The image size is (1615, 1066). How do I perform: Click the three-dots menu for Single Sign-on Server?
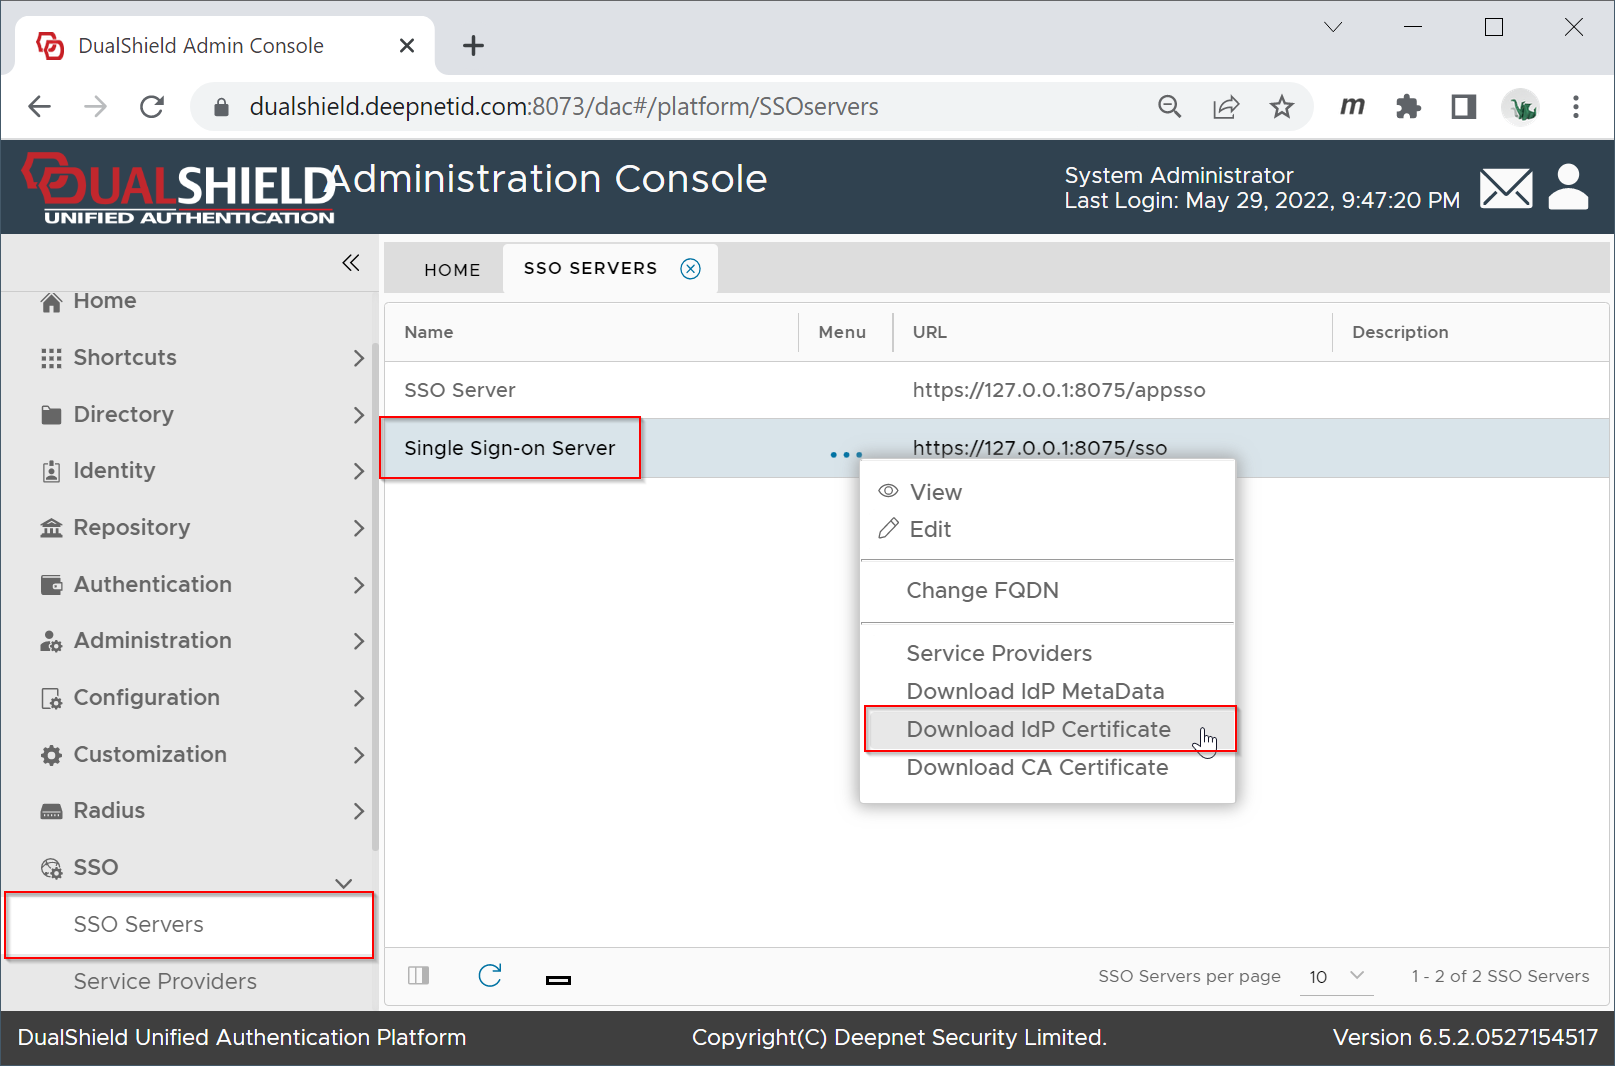845,455
